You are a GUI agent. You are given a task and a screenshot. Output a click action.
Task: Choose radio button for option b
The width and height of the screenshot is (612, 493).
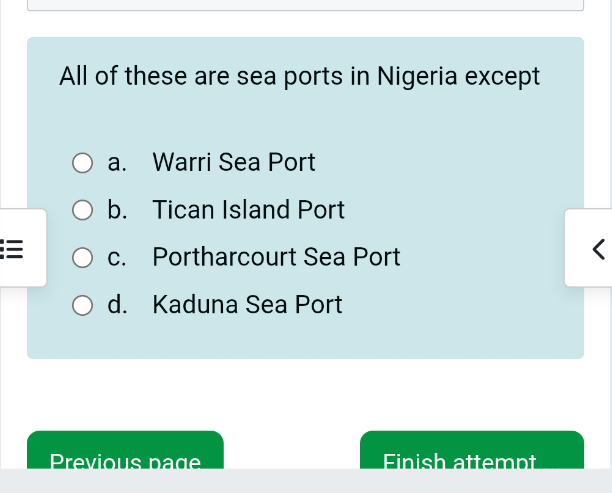(x=83, y=211)
